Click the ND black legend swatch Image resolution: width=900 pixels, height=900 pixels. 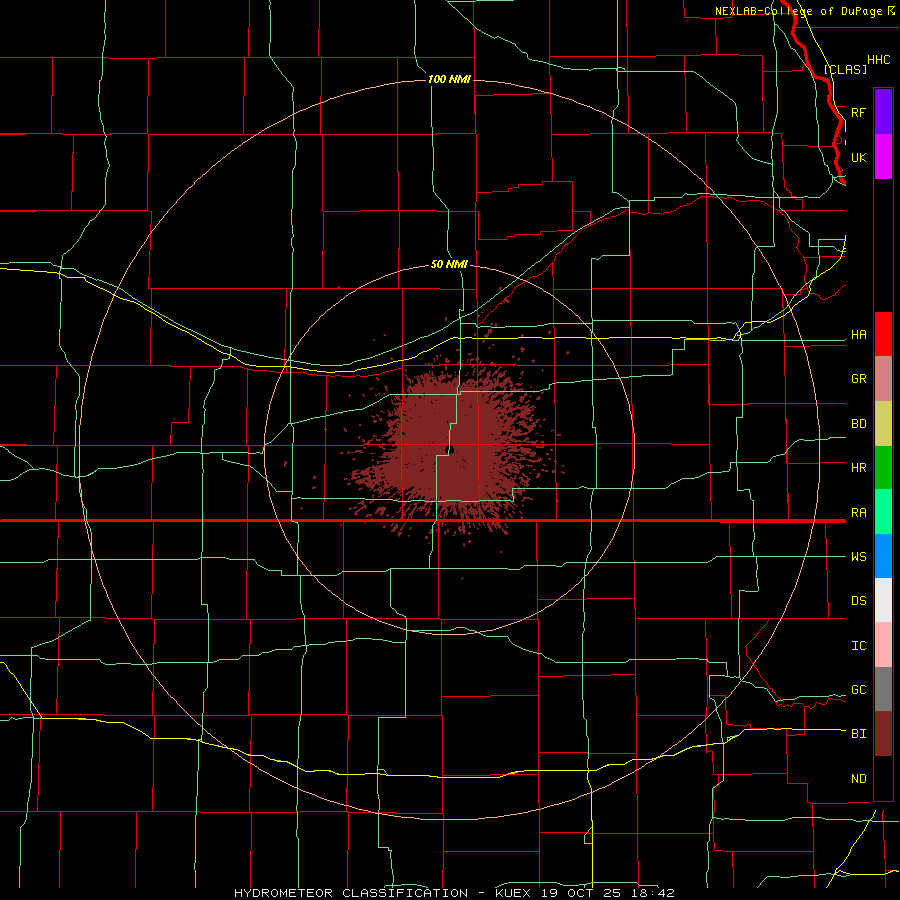pos(883,778)
